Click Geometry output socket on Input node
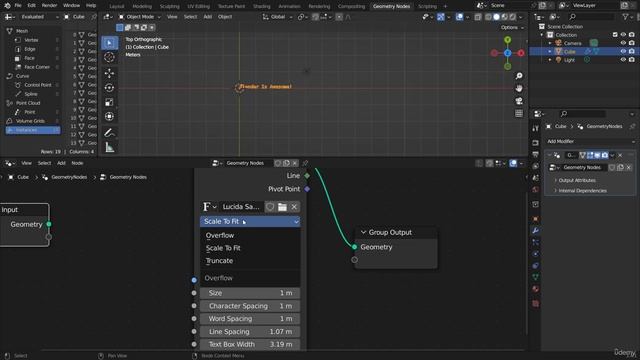 click(x=49, y=224)
